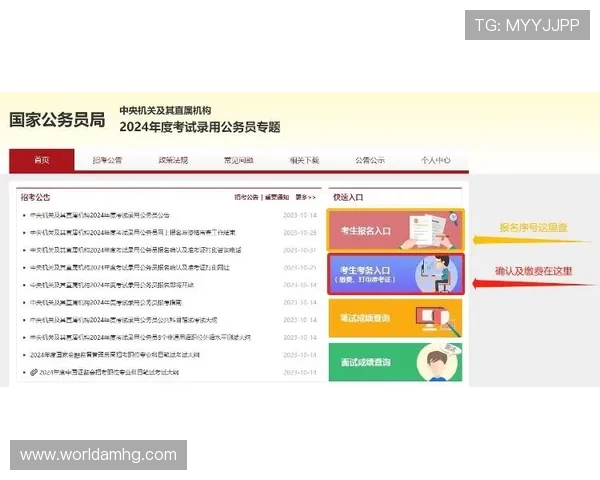Viewport: 600px width, 480px height.
Task: Go to the 常见问题 tab
Action: 238,160
